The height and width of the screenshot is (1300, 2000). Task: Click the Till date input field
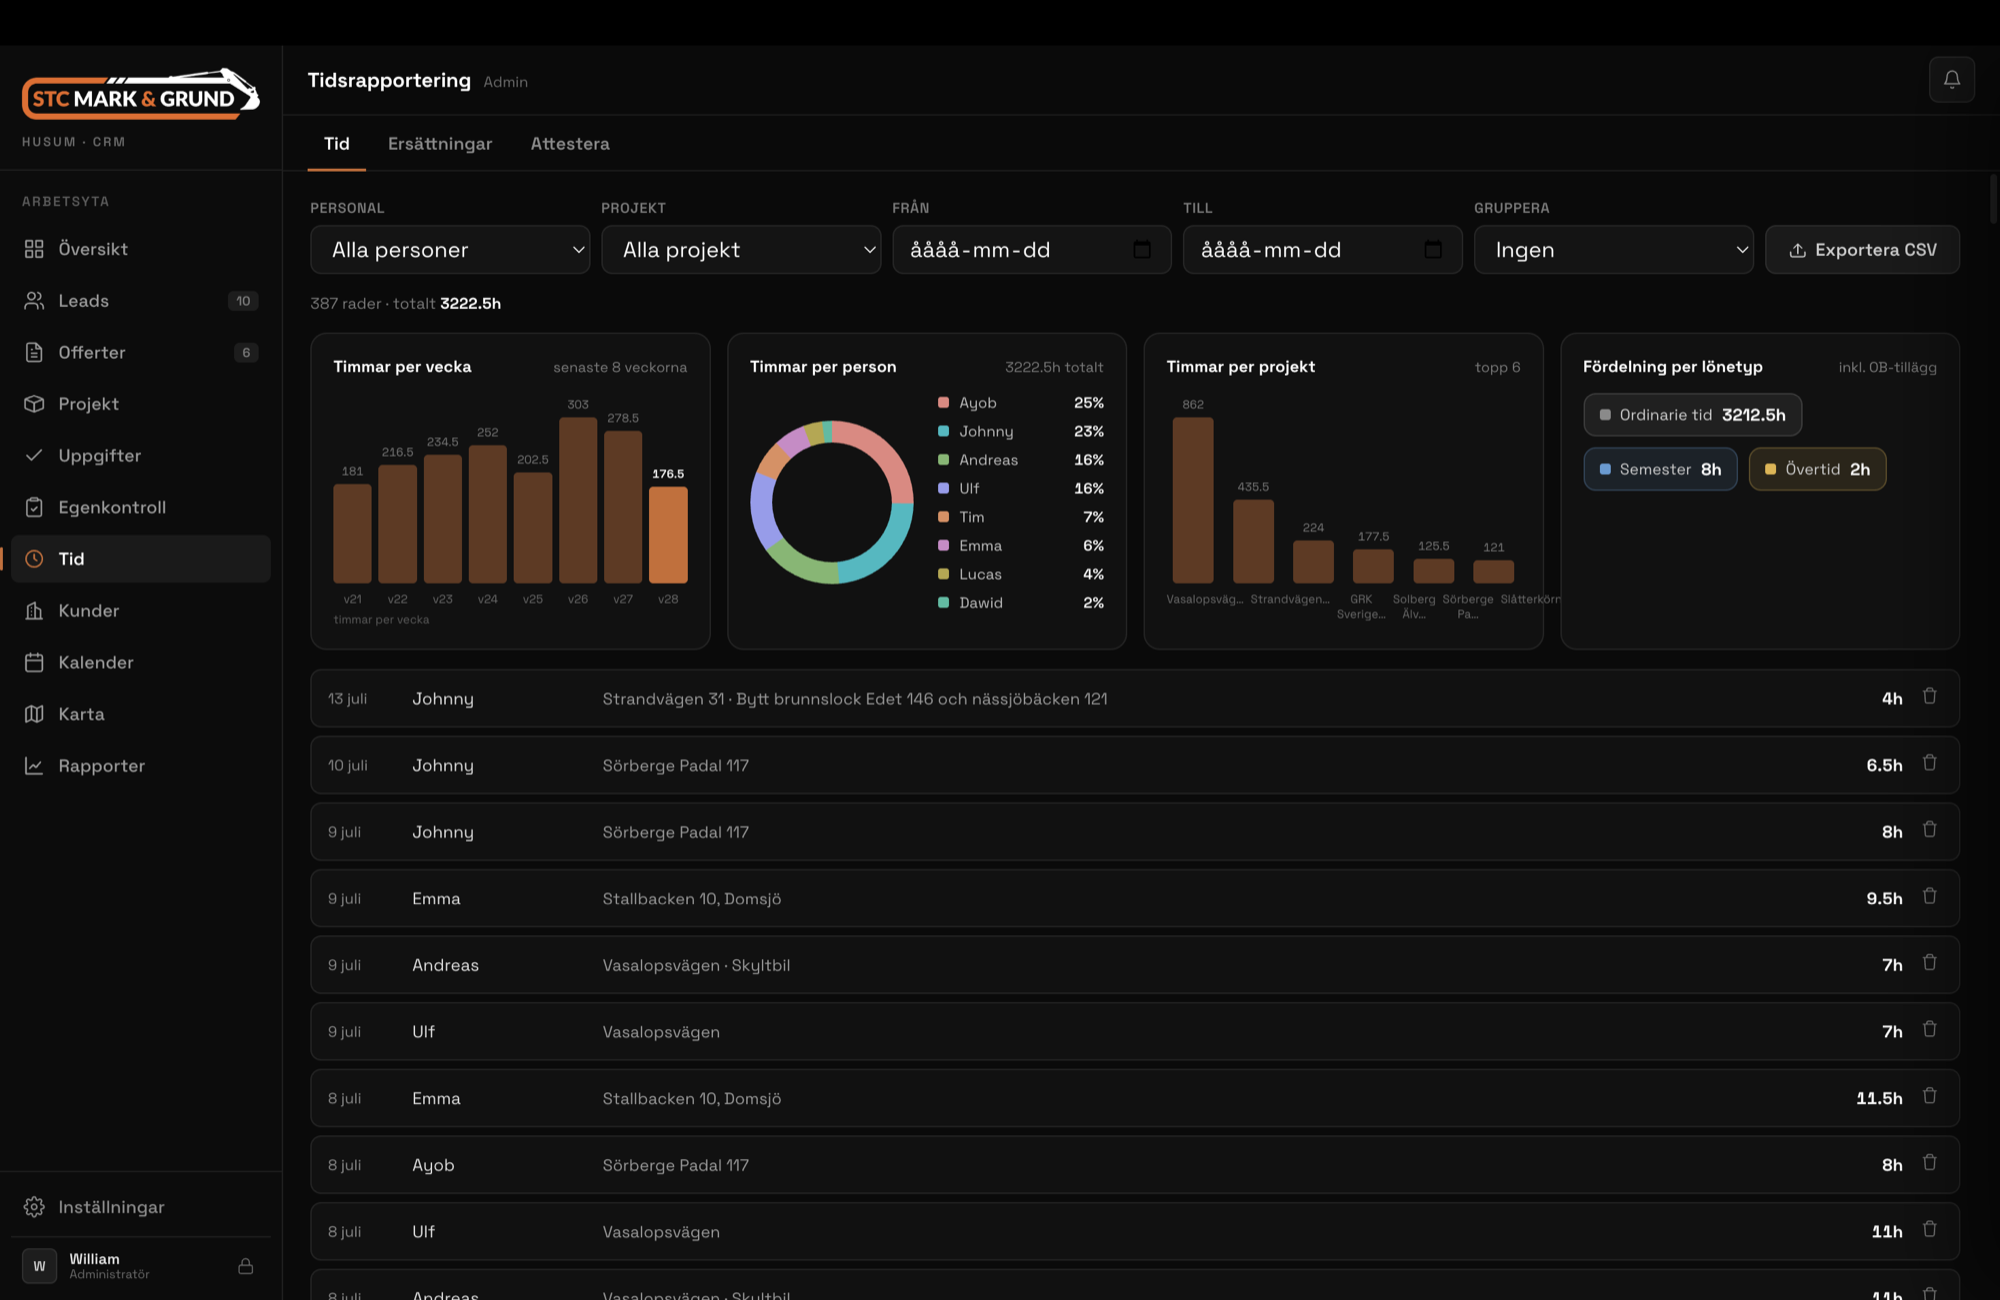(x=1322, y=250)
